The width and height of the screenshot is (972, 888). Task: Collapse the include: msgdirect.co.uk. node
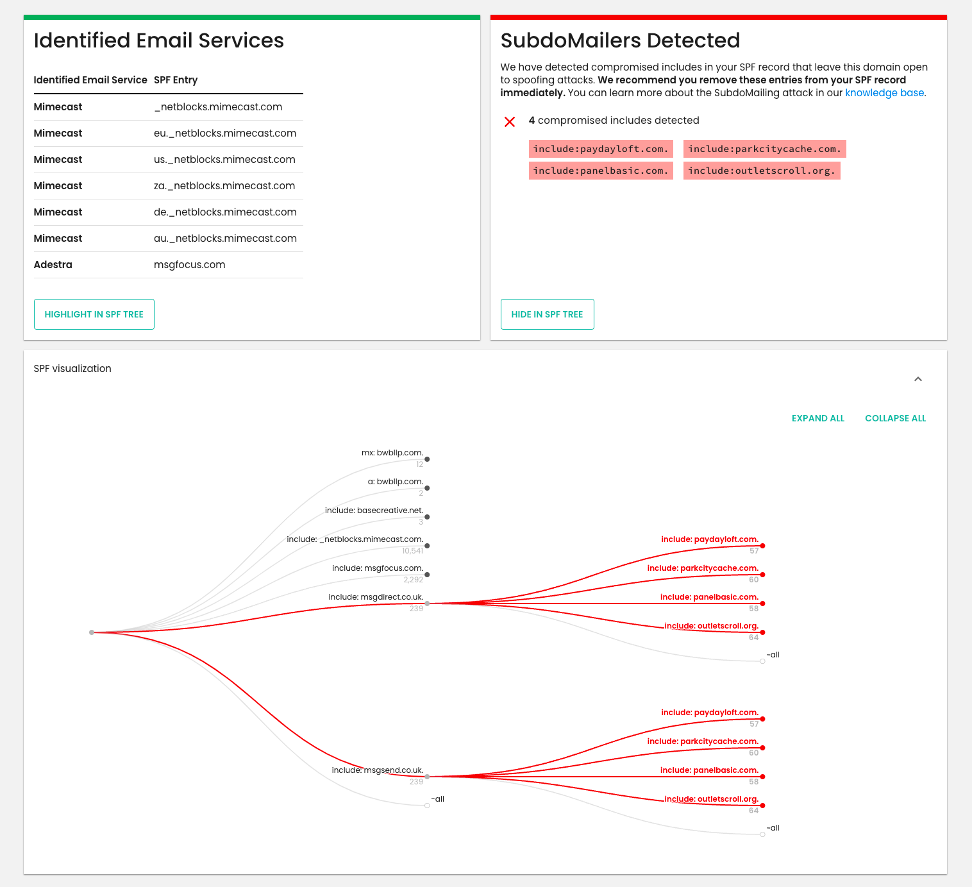(427, 604)
